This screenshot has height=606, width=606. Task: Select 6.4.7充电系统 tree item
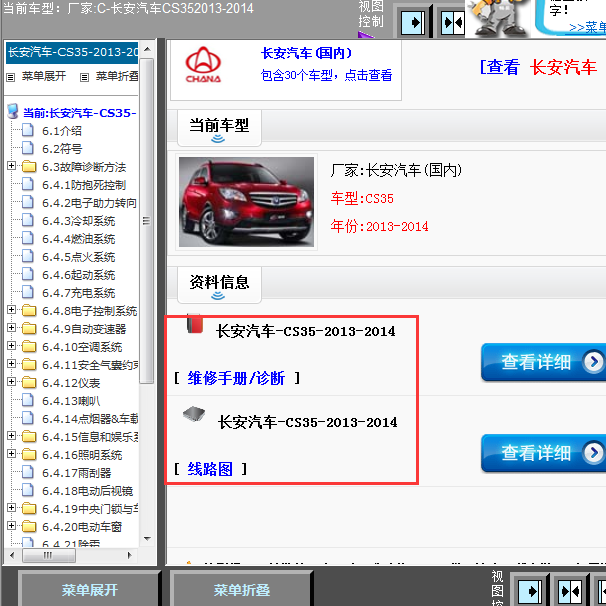(78, 293)
